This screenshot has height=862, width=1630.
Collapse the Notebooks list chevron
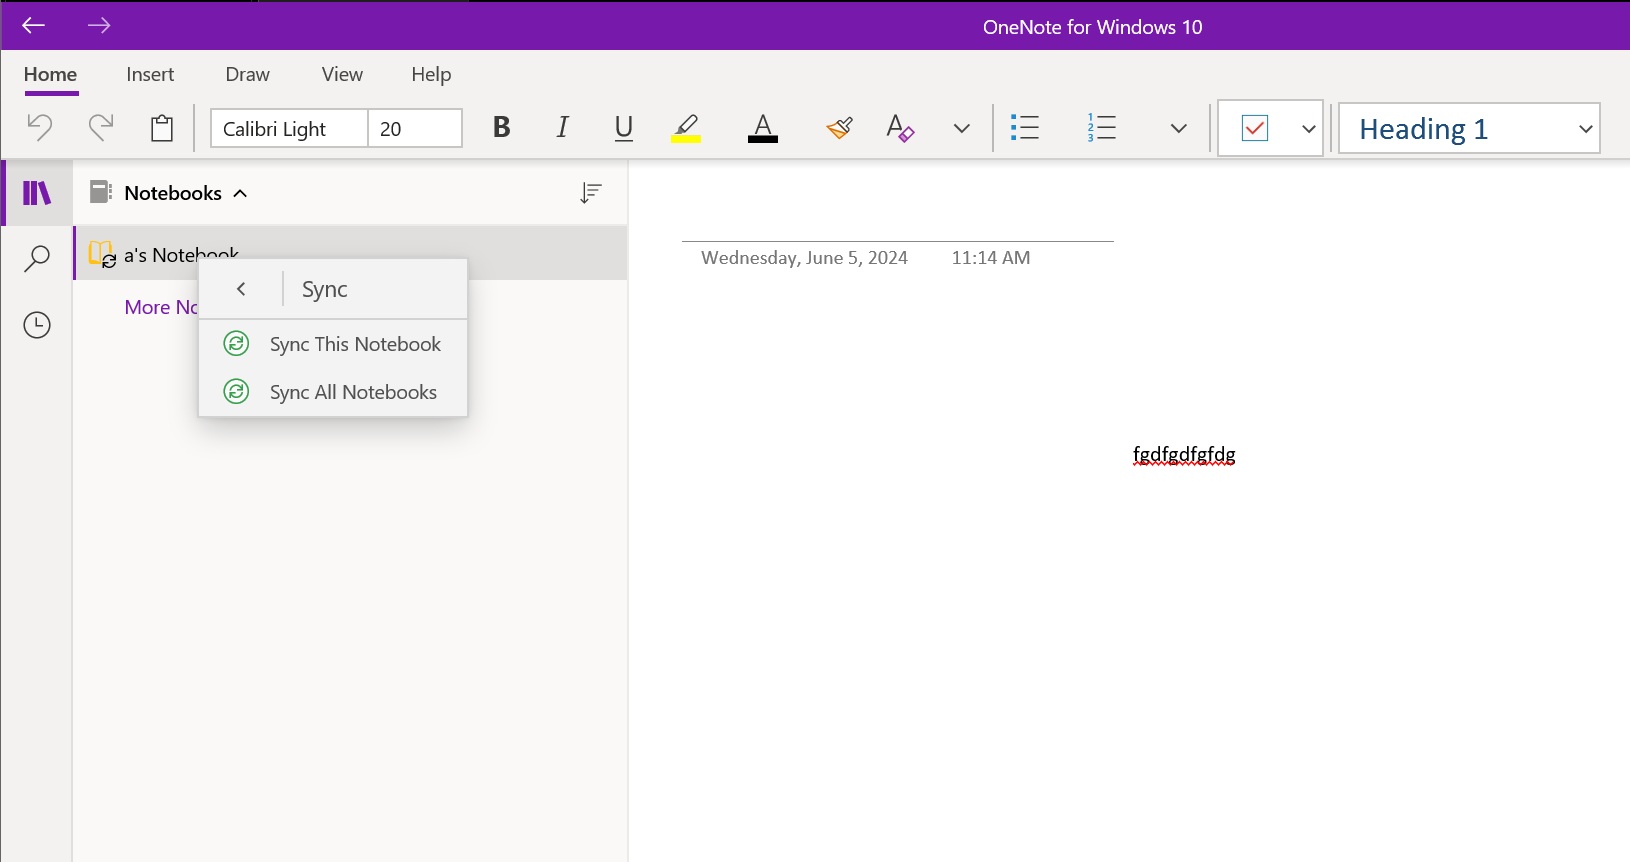point(240,194)
